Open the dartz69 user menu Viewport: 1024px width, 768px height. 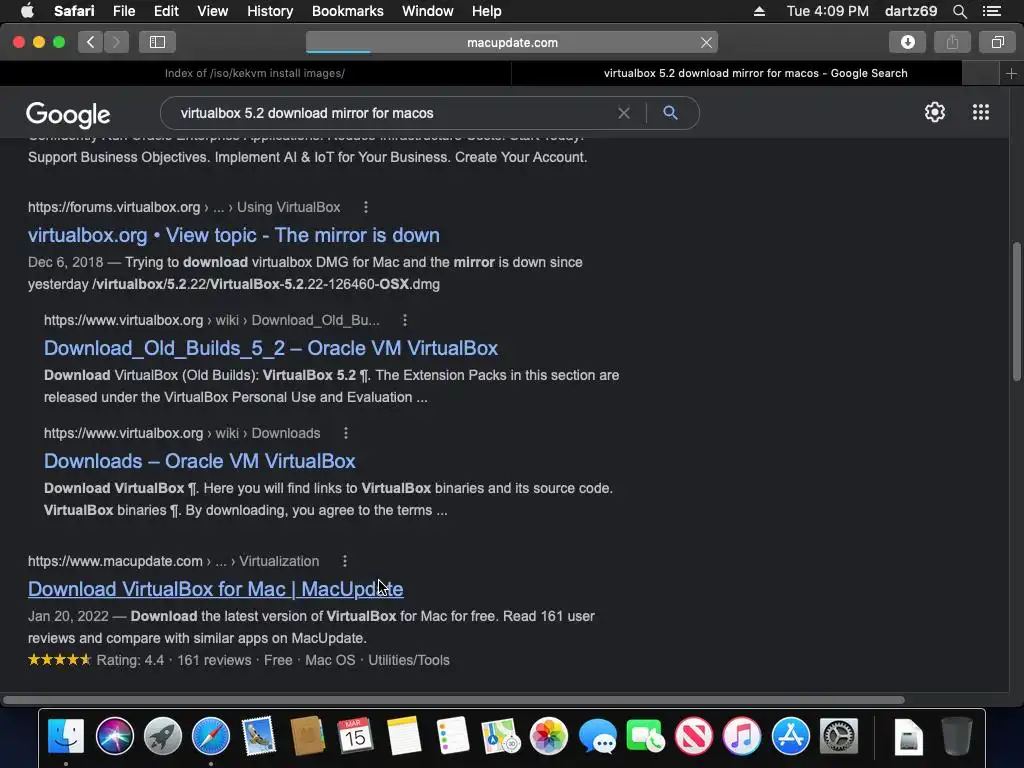click(910, 11)
